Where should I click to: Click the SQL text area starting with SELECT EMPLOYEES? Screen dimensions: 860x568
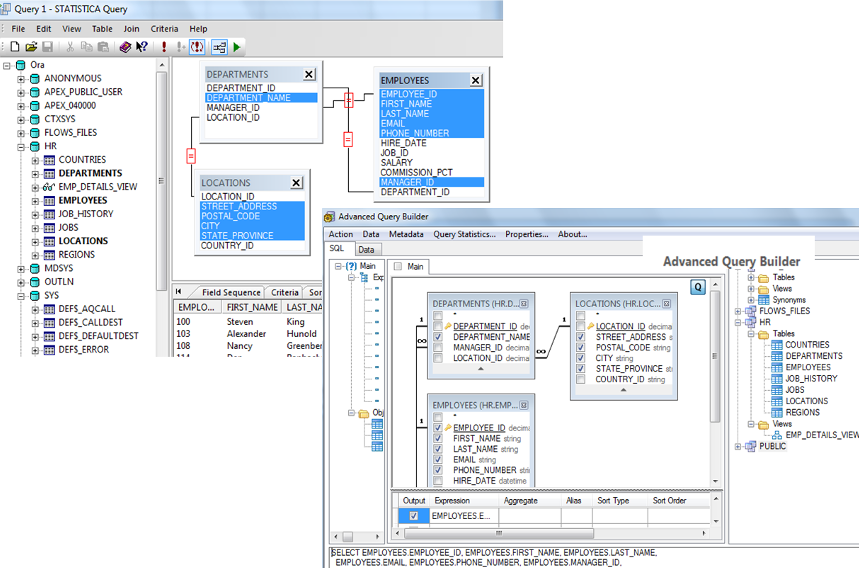tap(595, 558)
